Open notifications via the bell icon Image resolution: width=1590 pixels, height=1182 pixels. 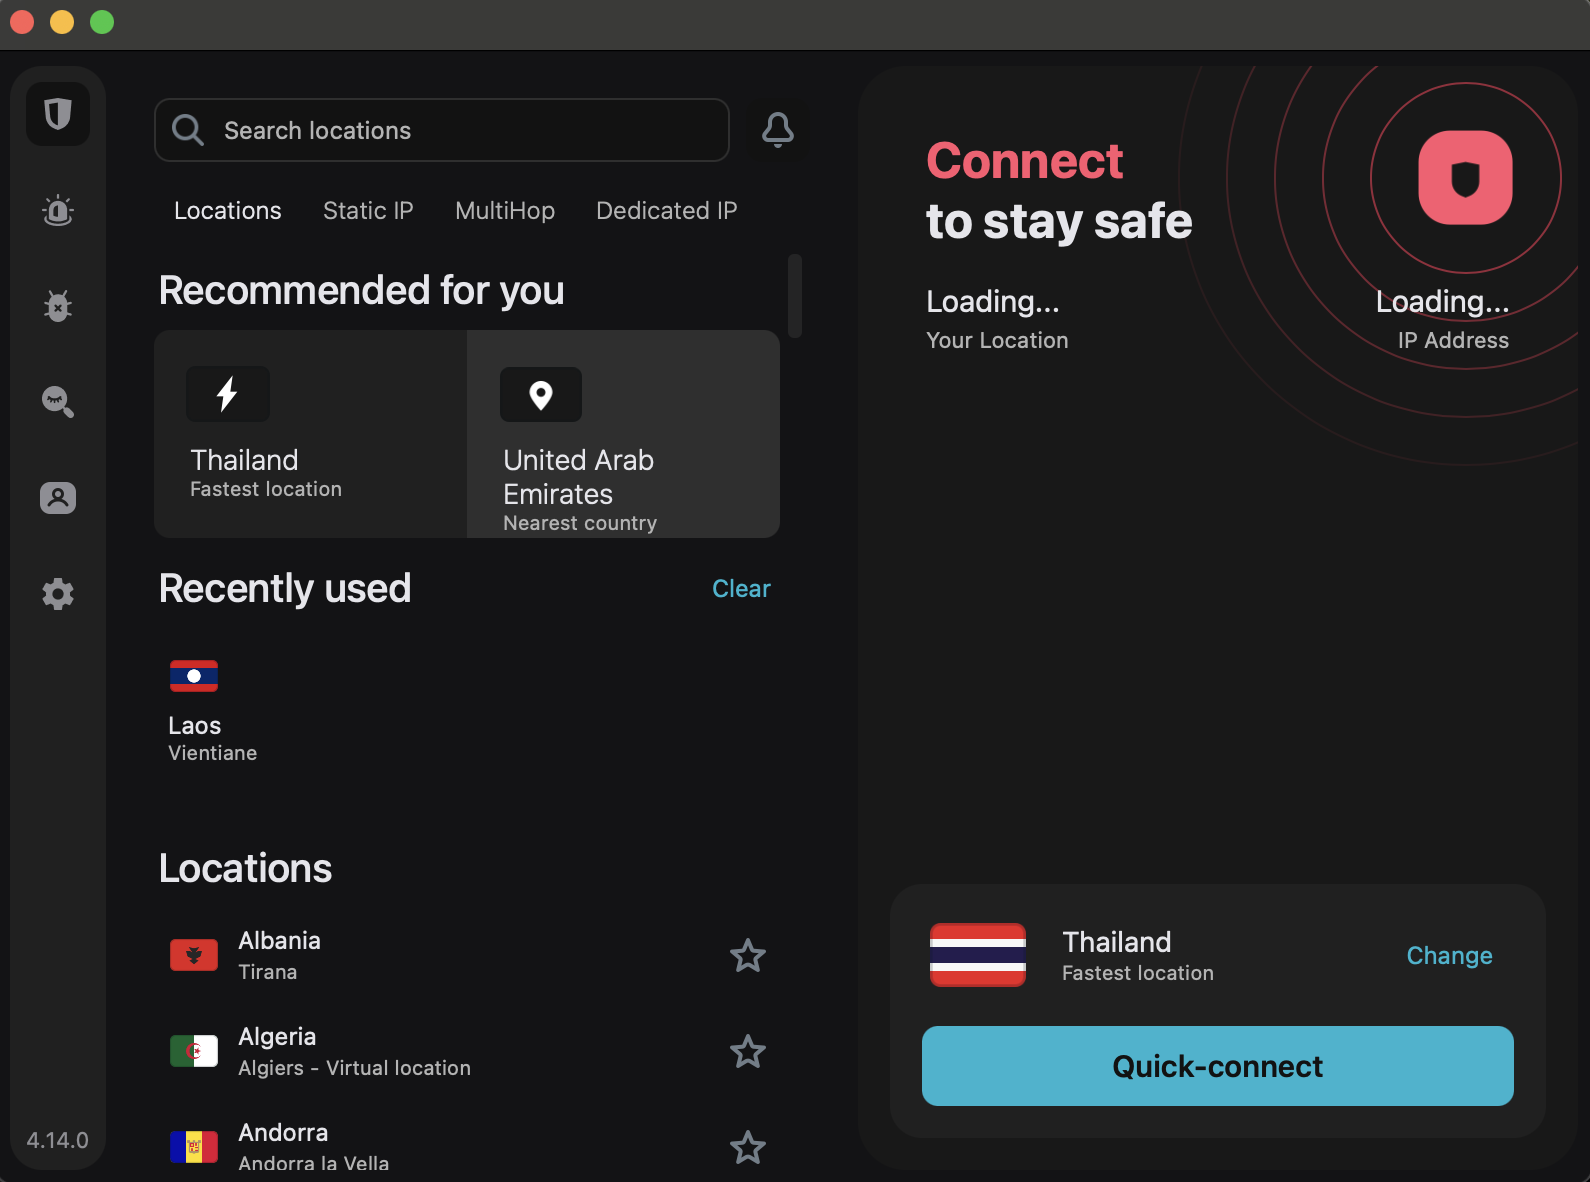click(x=778, y=130)
